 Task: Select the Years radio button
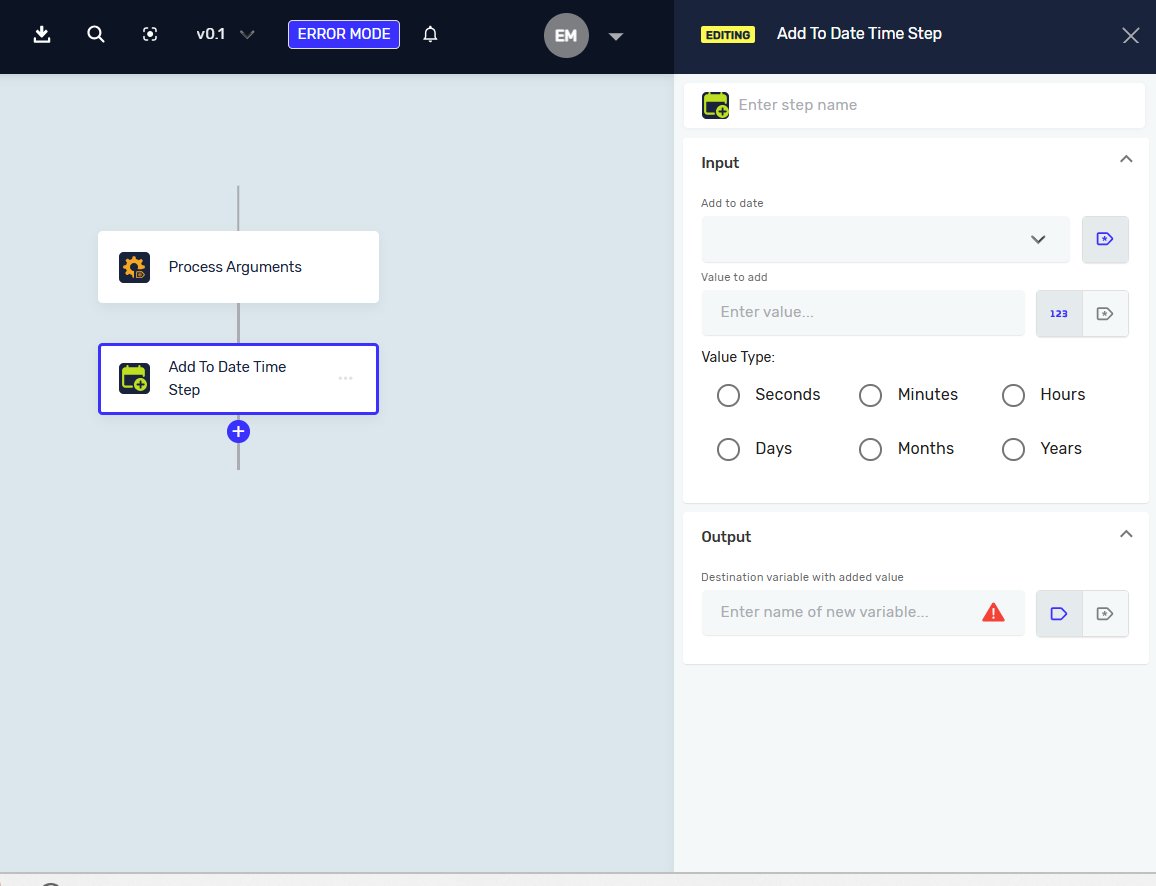(1013, 449)
